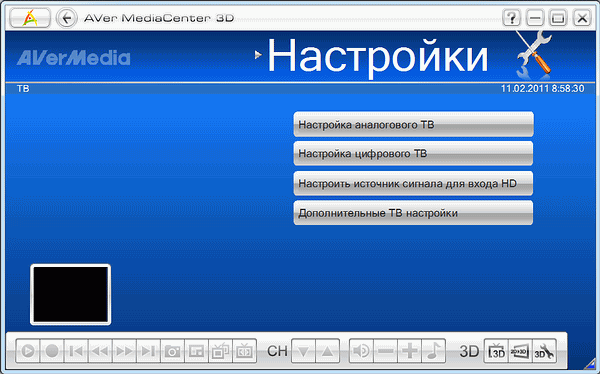600x374 pixels.
Task: Open 3D settings with the wrench icon
Action: [544, 351]
